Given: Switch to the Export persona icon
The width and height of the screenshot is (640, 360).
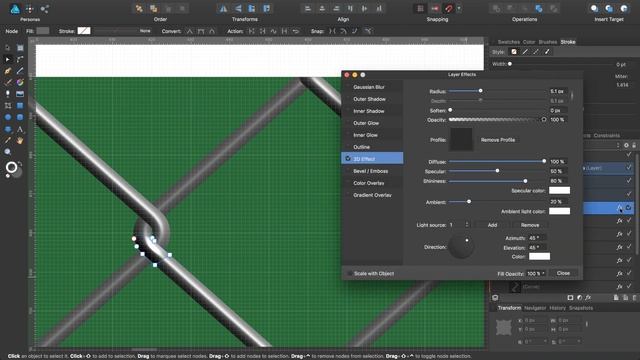Looking at the screenshot, I should 44,9.
